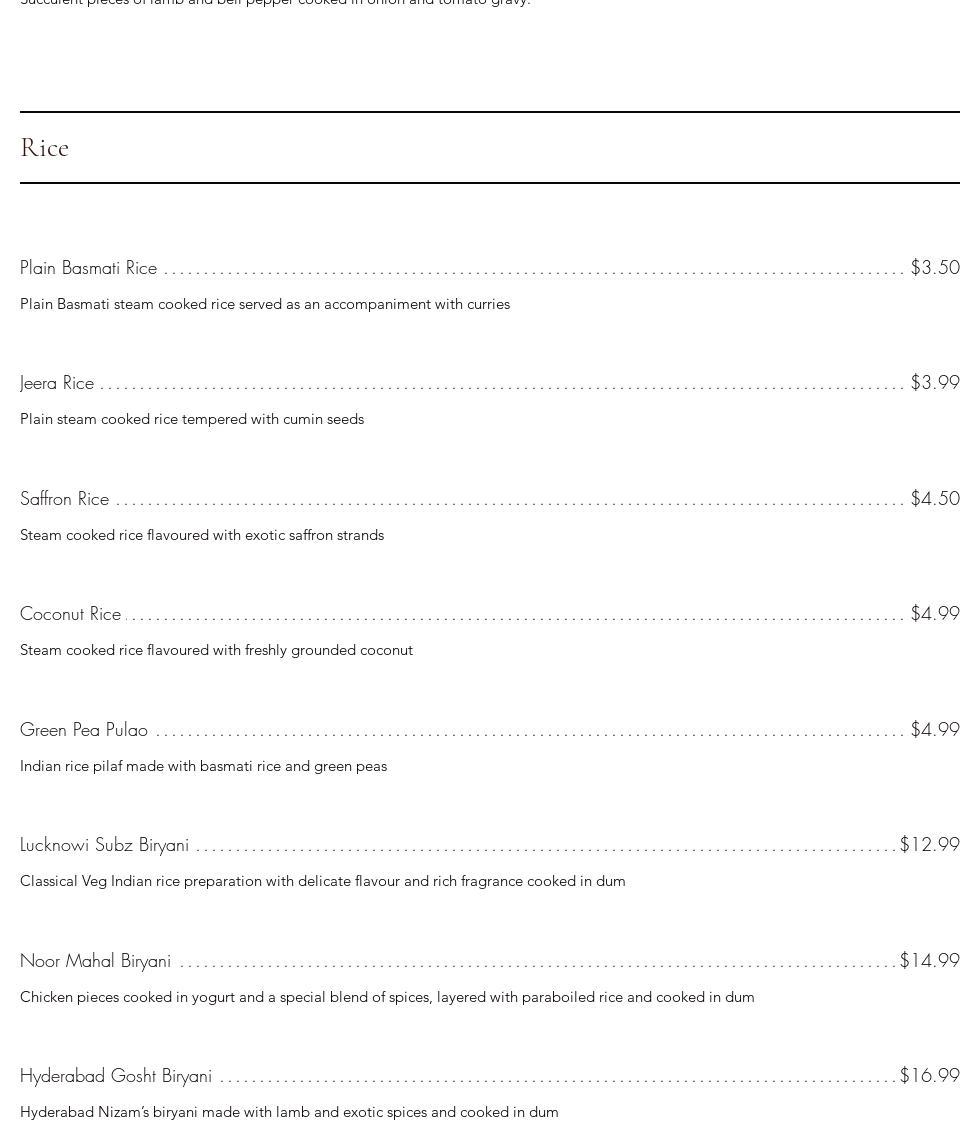Click the Green Pea Pulao $4.99 price

click(934, 730)
